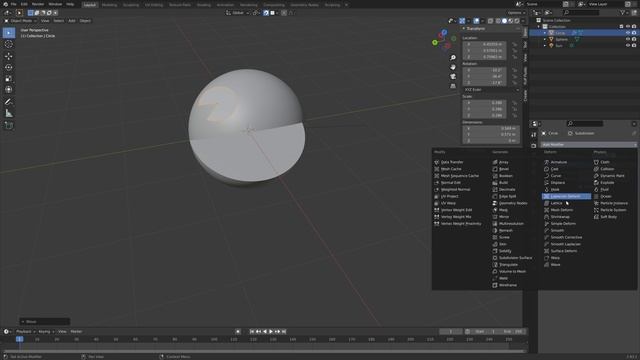Image resolution: width=640 pixels, height=360 pixels.
Task: Open the Edit menu
Action: 24,4
